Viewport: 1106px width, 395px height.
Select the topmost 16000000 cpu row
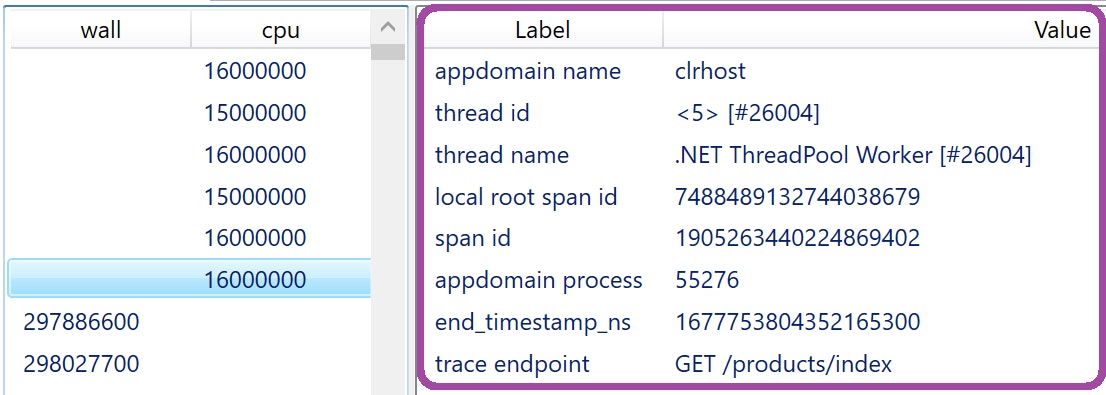coord(189,71)
